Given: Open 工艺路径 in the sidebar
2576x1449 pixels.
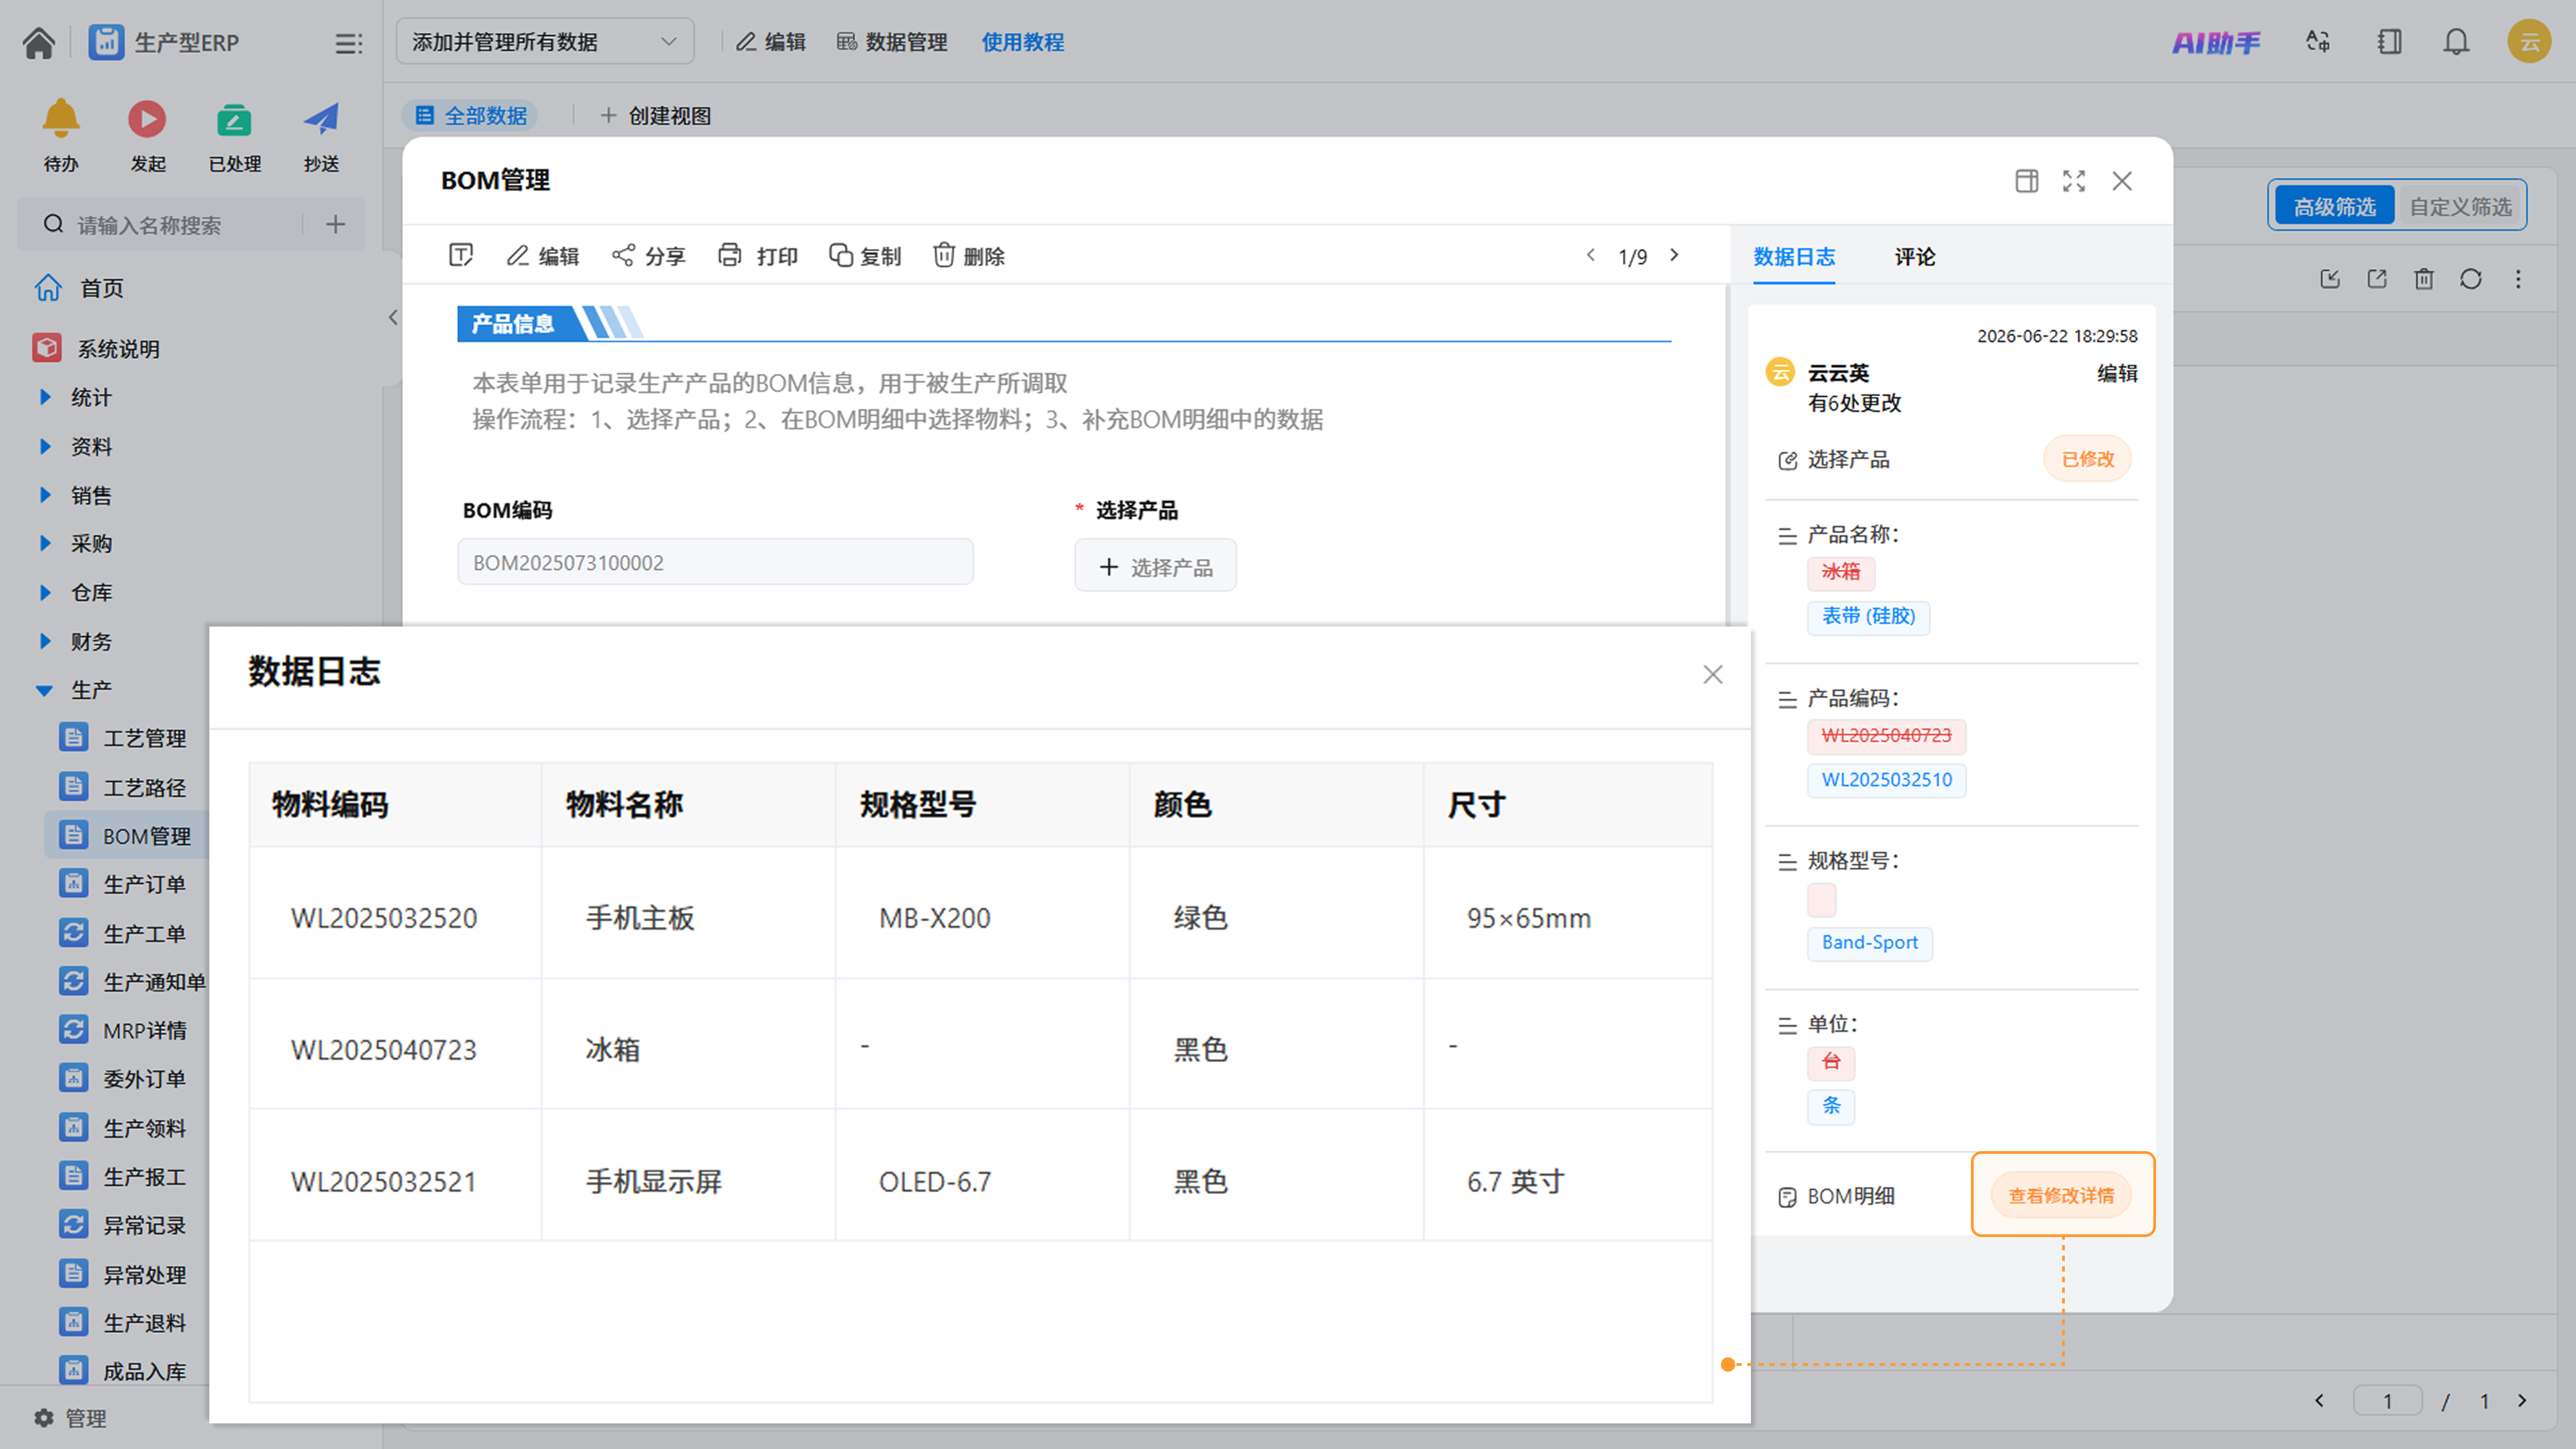Looking at the screenshot, I should click(x=124, y=787).
